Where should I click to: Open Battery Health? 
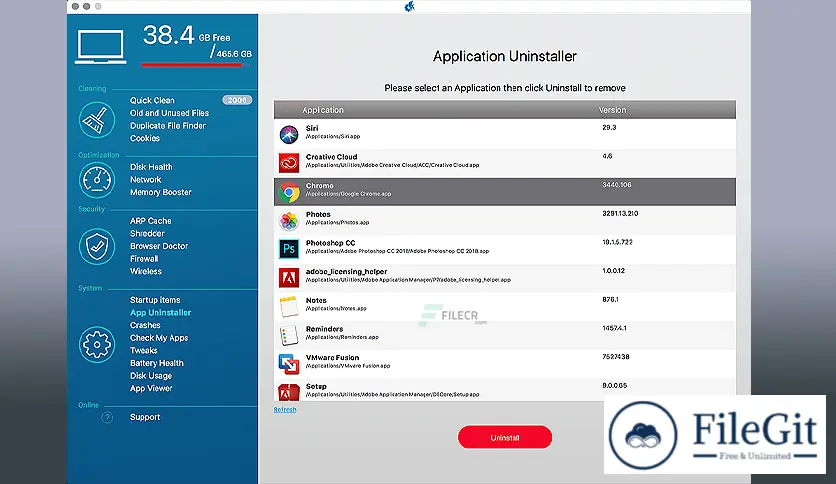[157, 363]
